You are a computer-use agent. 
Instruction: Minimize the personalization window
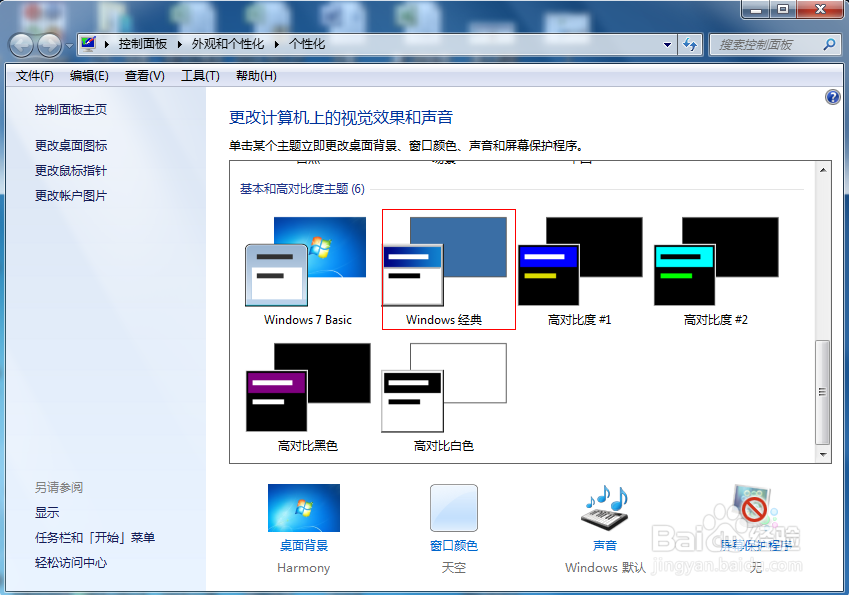(x=756, y=9)
